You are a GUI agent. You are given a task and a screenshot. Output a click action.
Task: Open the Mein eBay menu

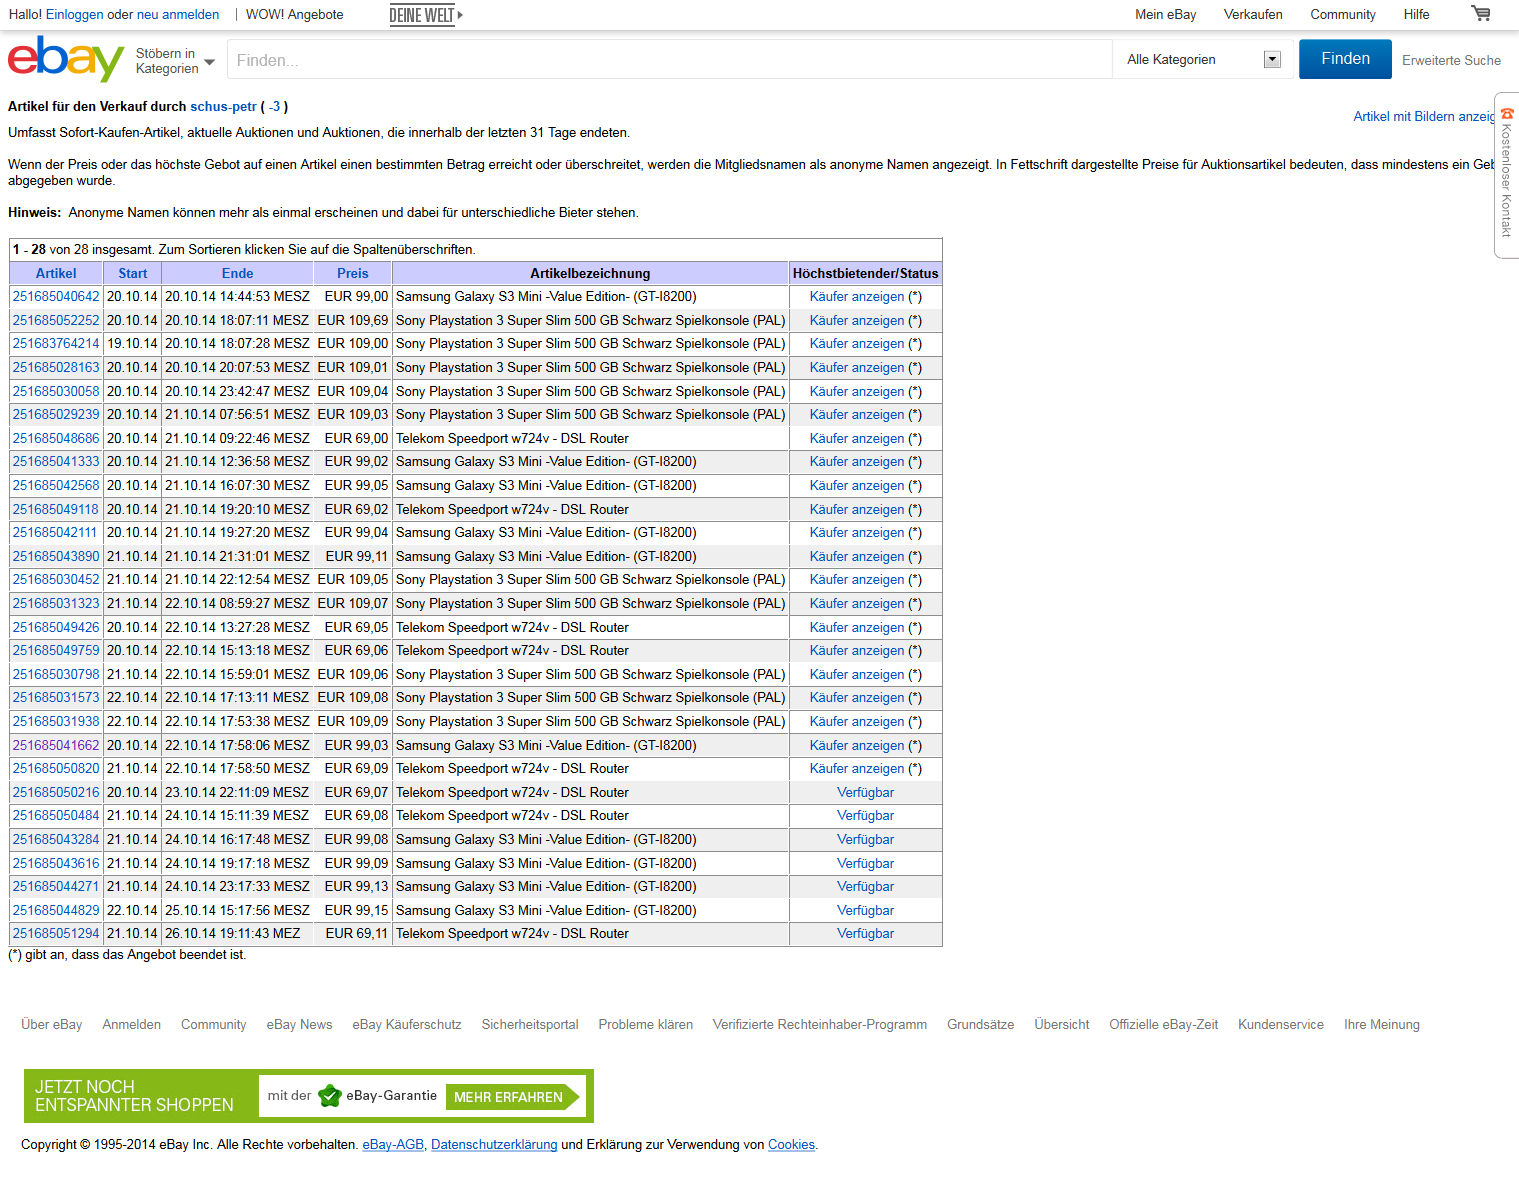pyautogui.click(x=1165, y=15)
